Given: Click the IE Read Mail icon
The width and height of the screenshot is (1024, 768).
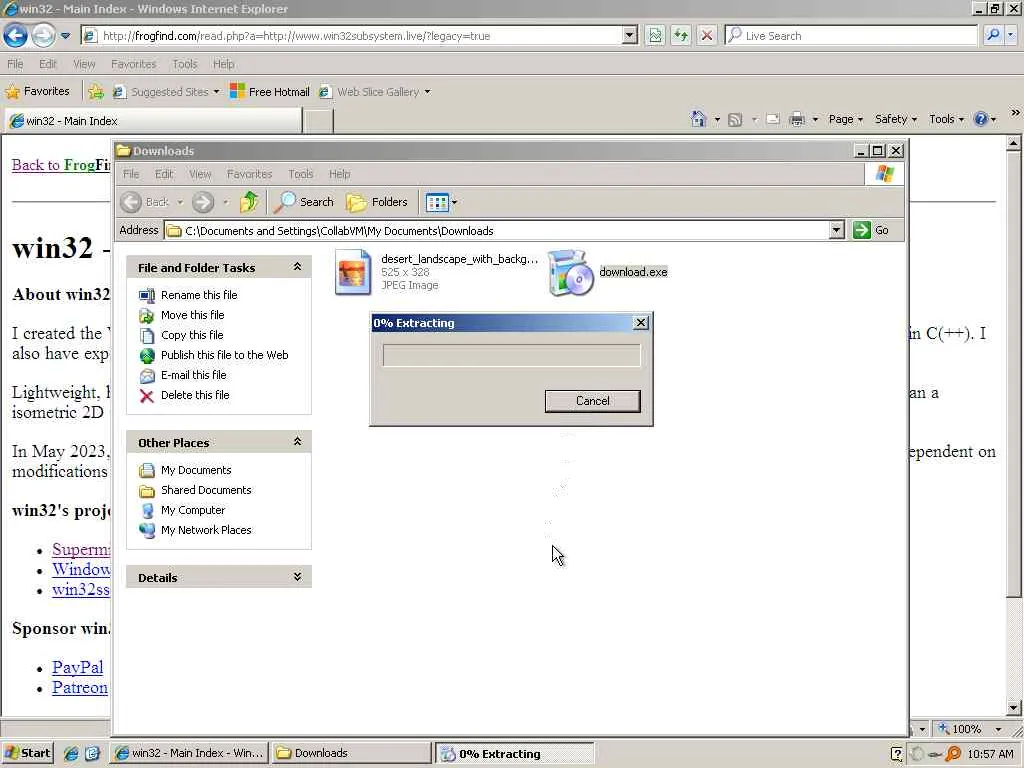Looking at the screenshot, I should pyautogui.click(x=773, y=120).
